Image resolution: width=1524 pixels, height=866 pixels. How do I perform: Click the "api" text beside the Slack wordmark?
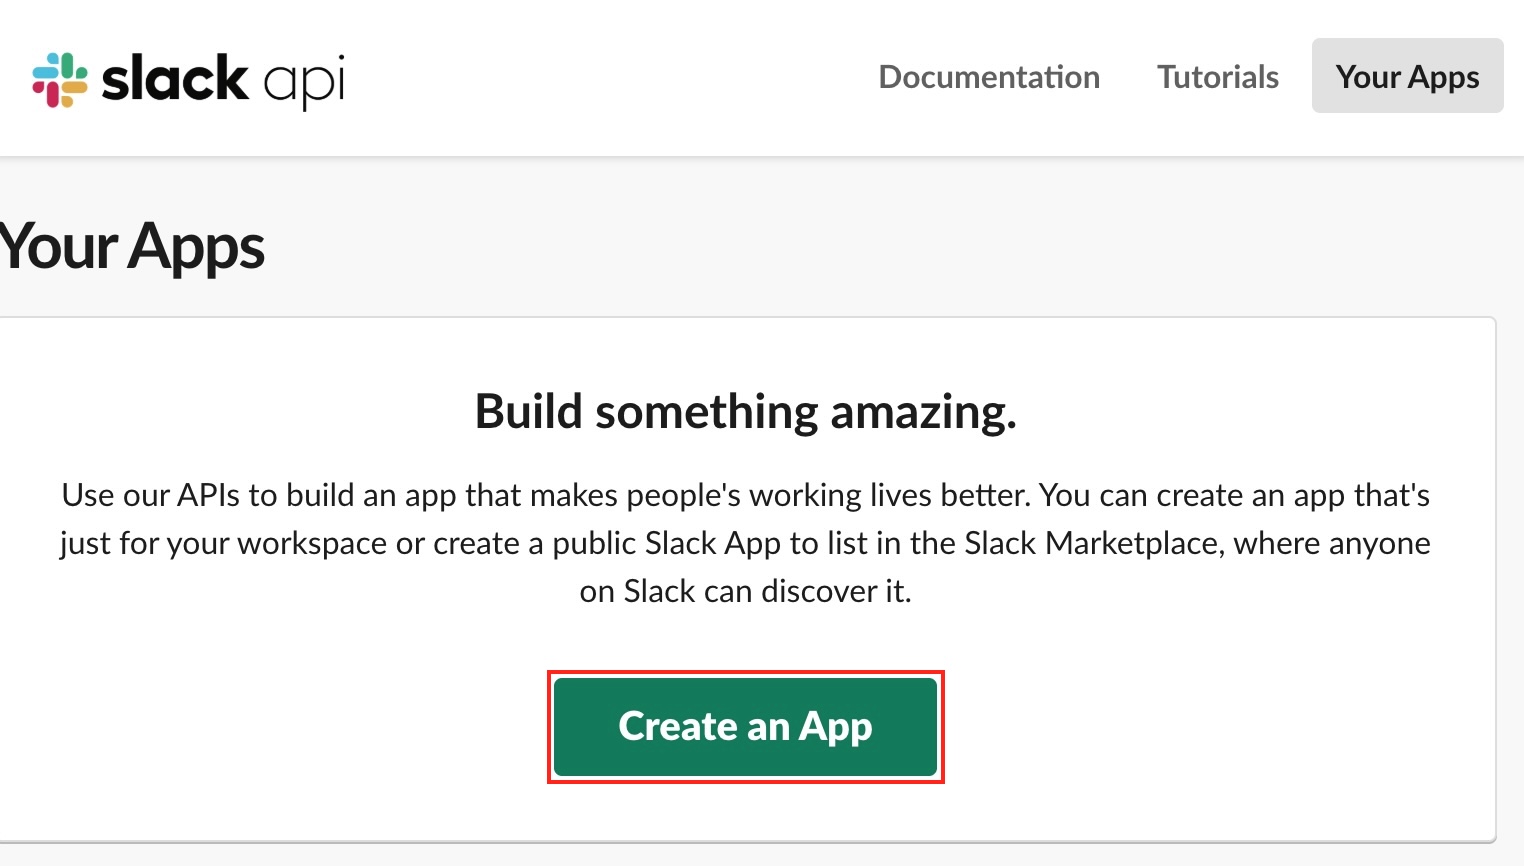coord(304,81)
